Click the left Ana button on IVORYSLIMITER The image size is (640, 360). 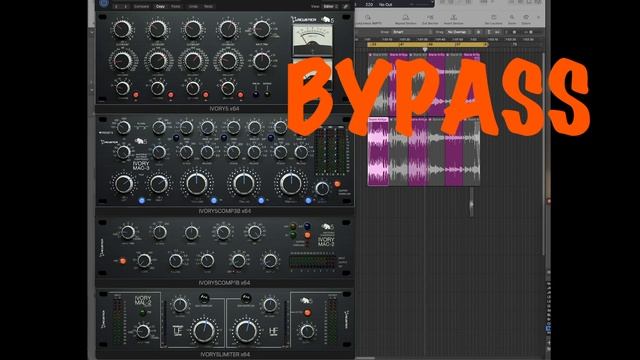tap(204, 298)
